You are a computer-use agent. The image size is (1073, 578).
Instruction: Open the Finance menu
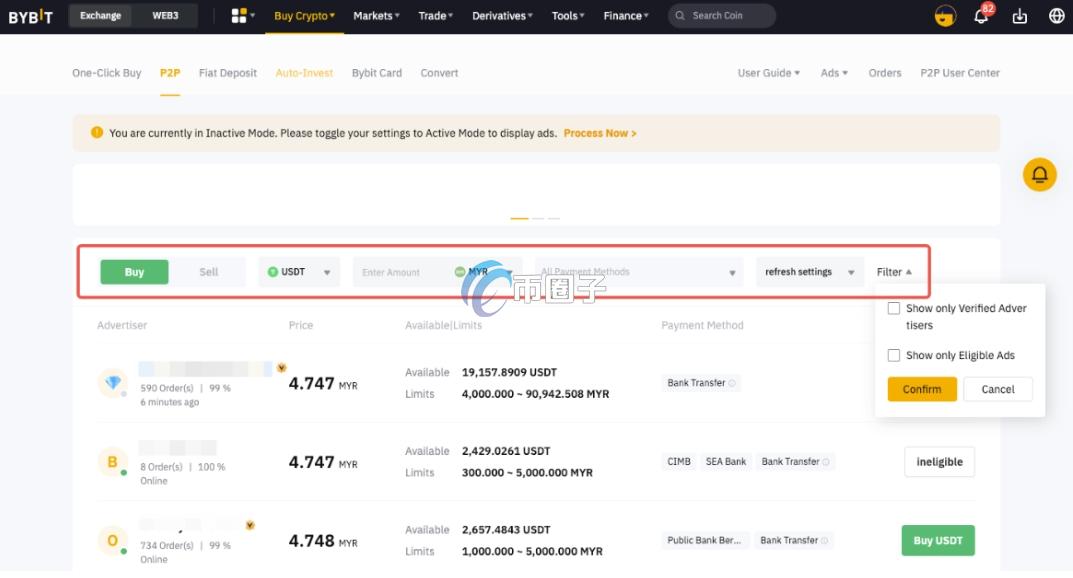[626, 16]
